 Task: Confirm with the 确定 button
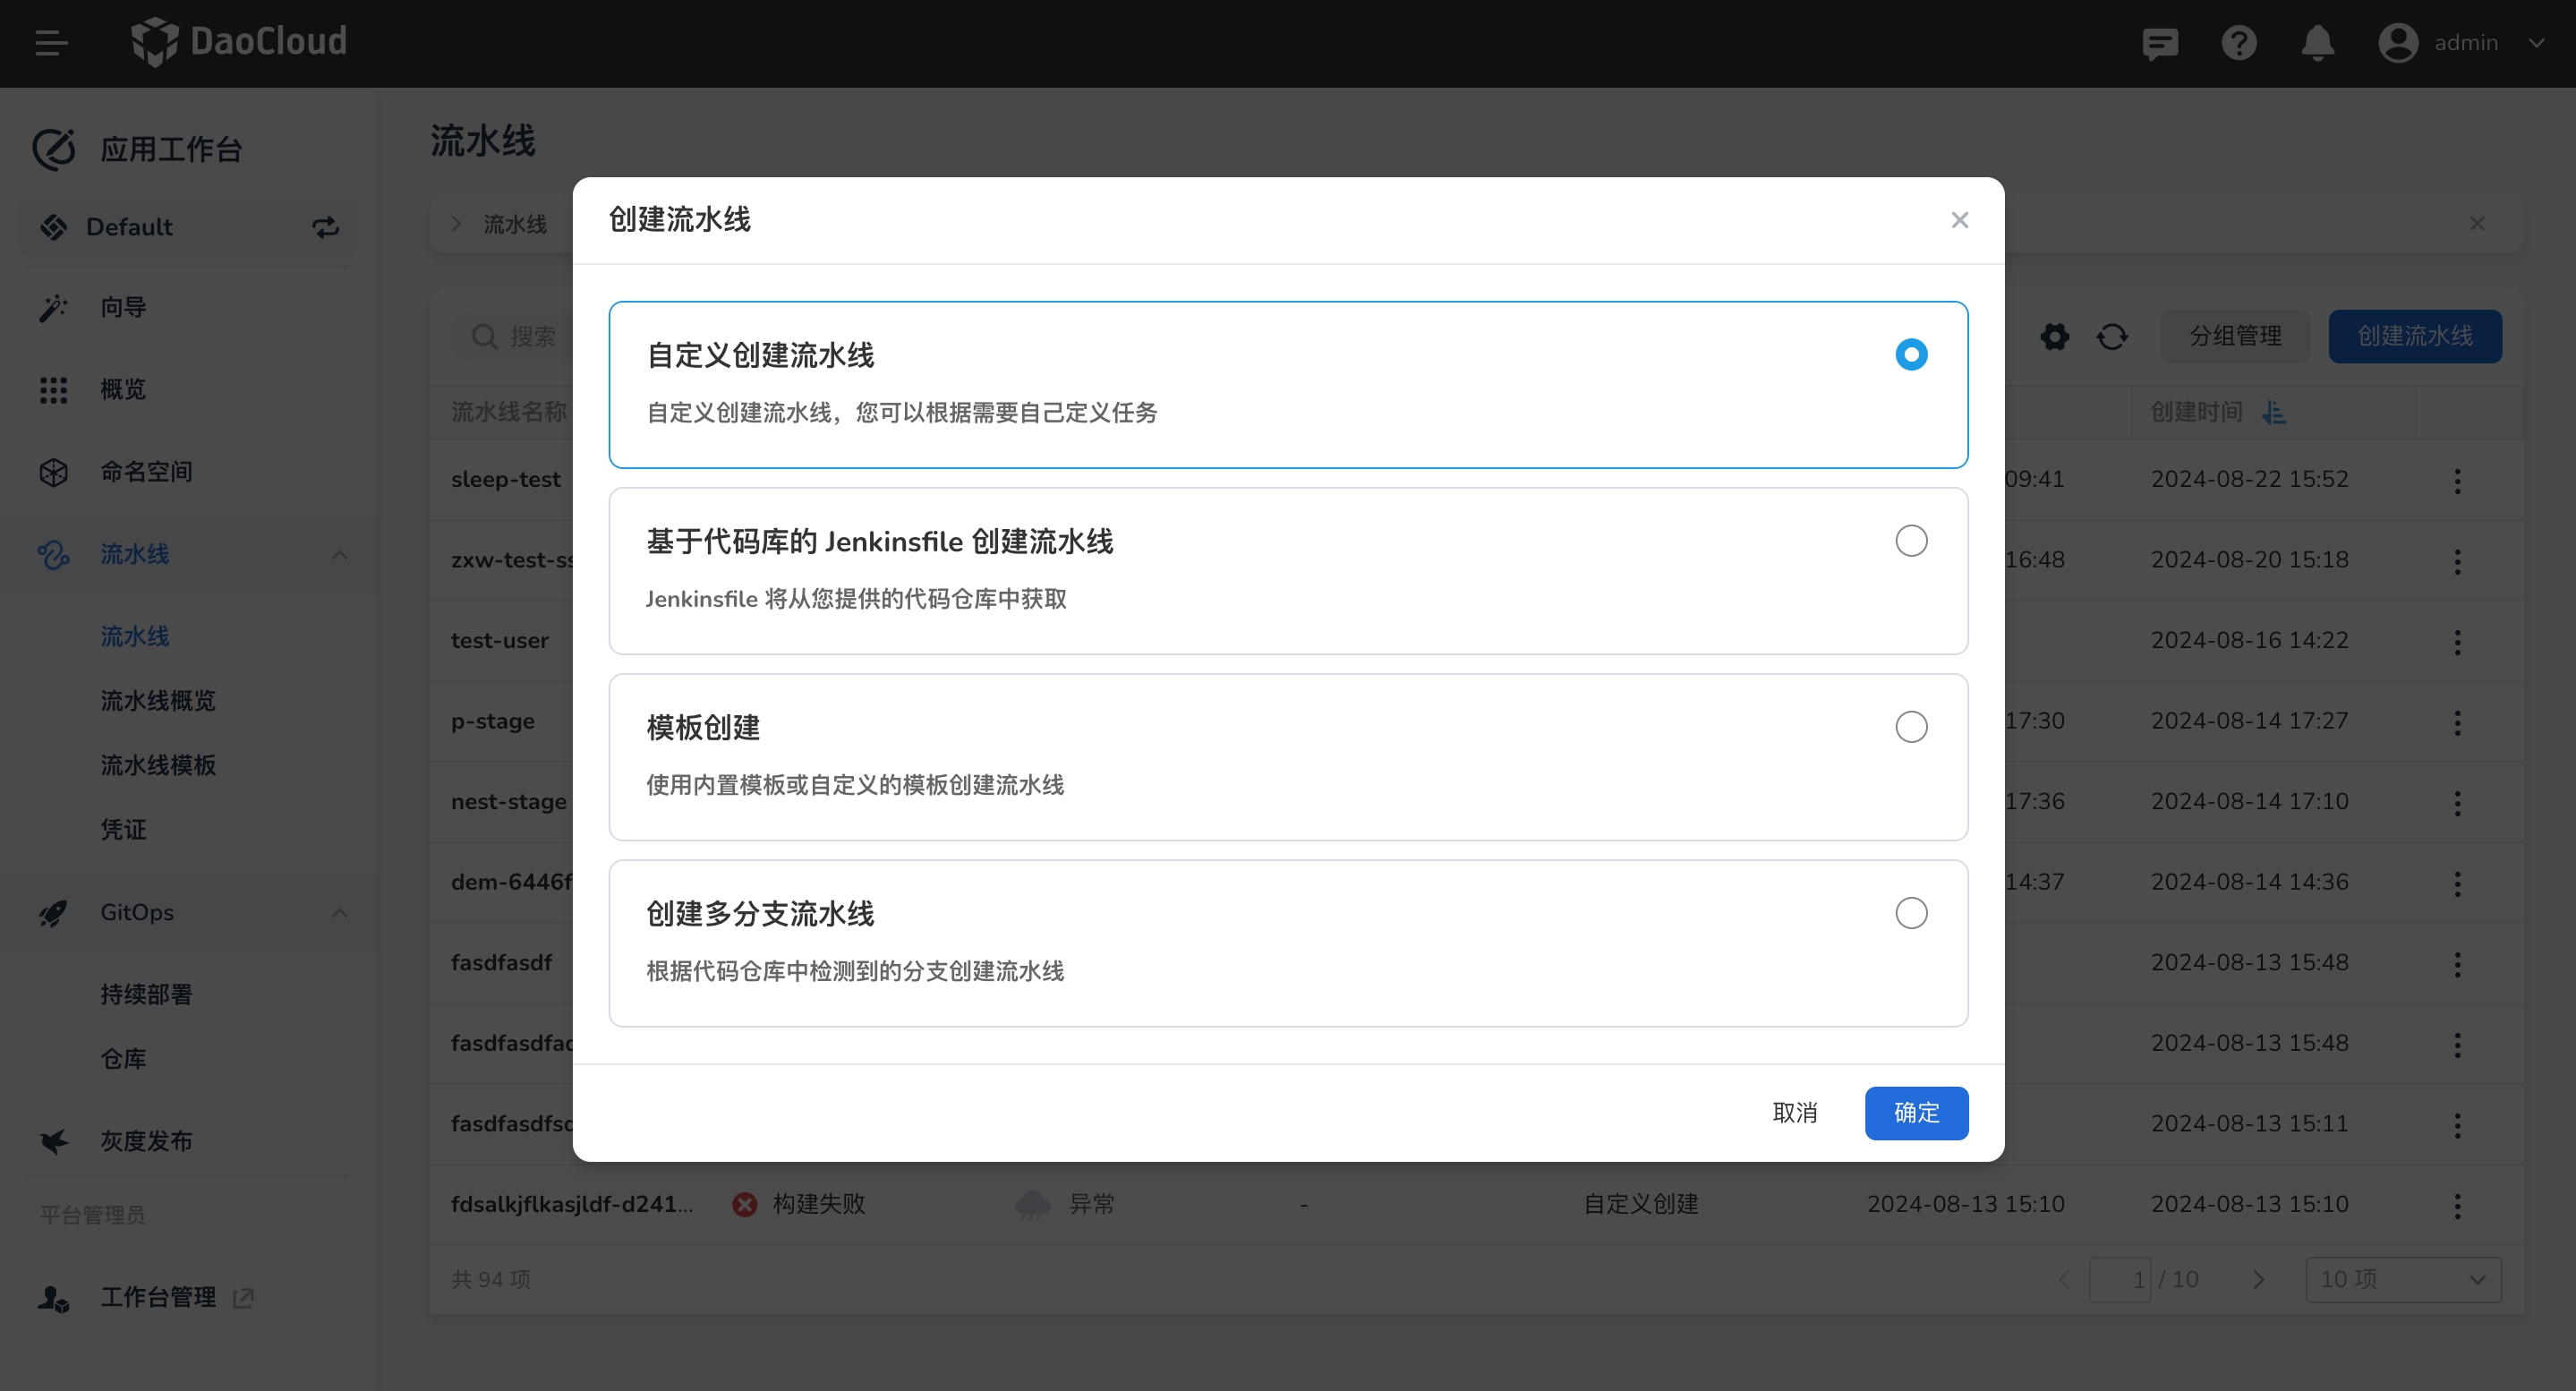[x=1915, y=1113]
